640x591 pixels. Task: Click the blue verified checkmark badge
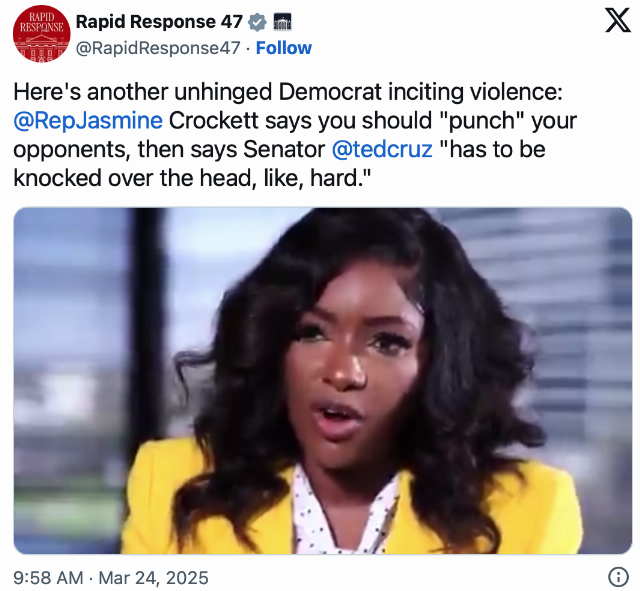click(x=258, y=22)
